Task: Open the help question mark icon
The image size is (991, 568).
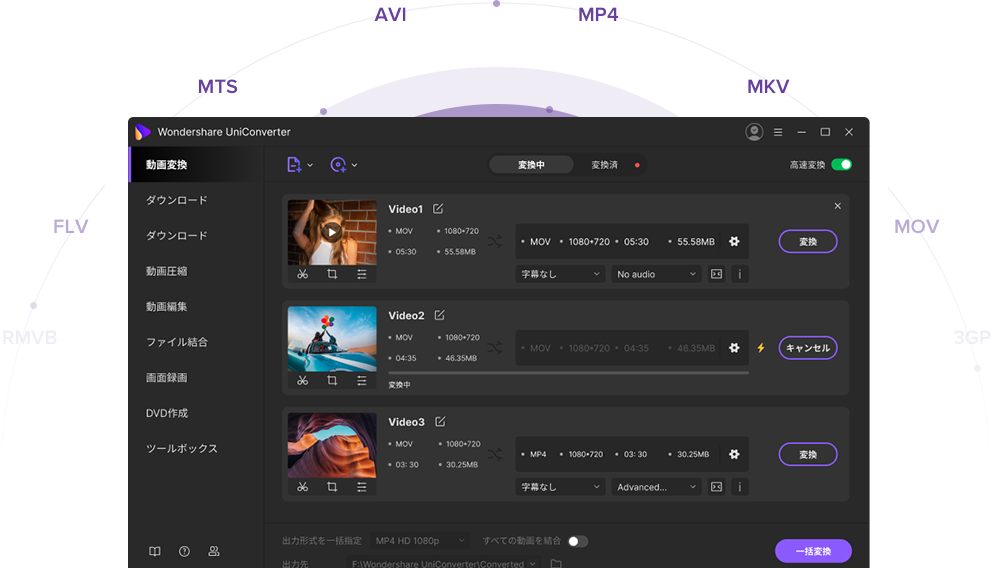Action: pos(184,551)
